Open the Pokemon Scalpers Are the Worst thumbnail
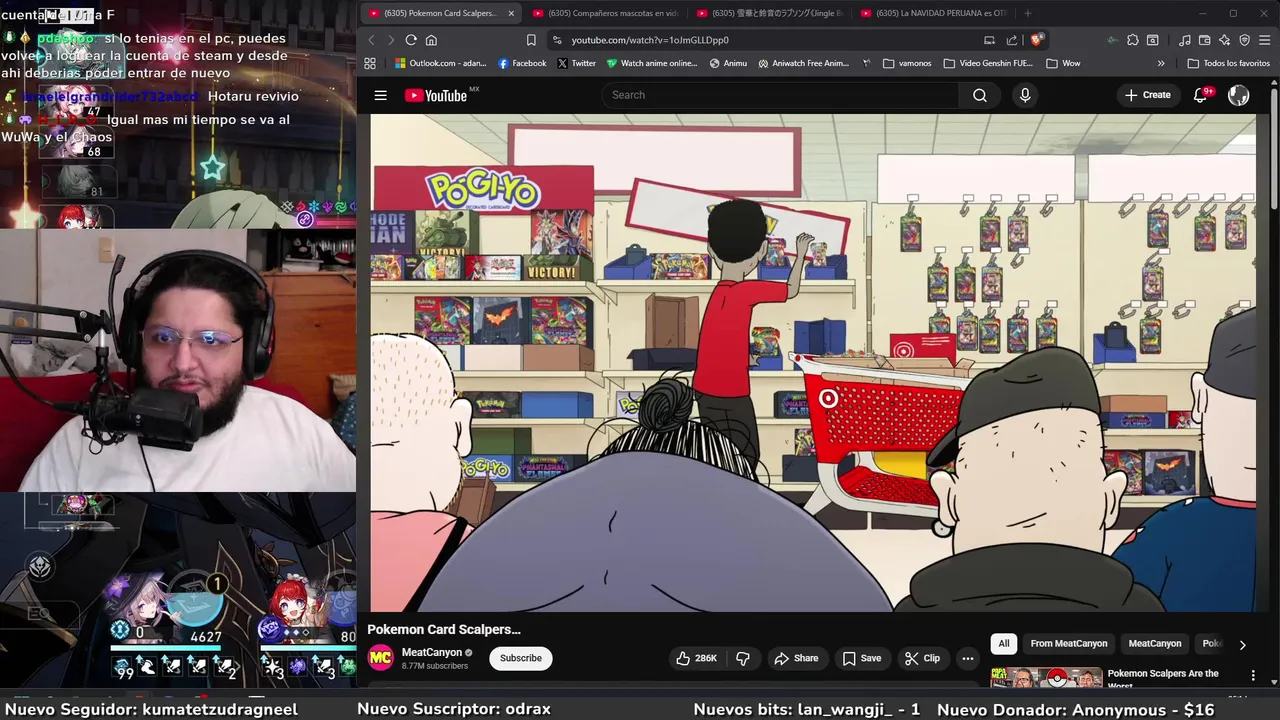Viewport: 1280px width, 720px height. point(1046,678)
